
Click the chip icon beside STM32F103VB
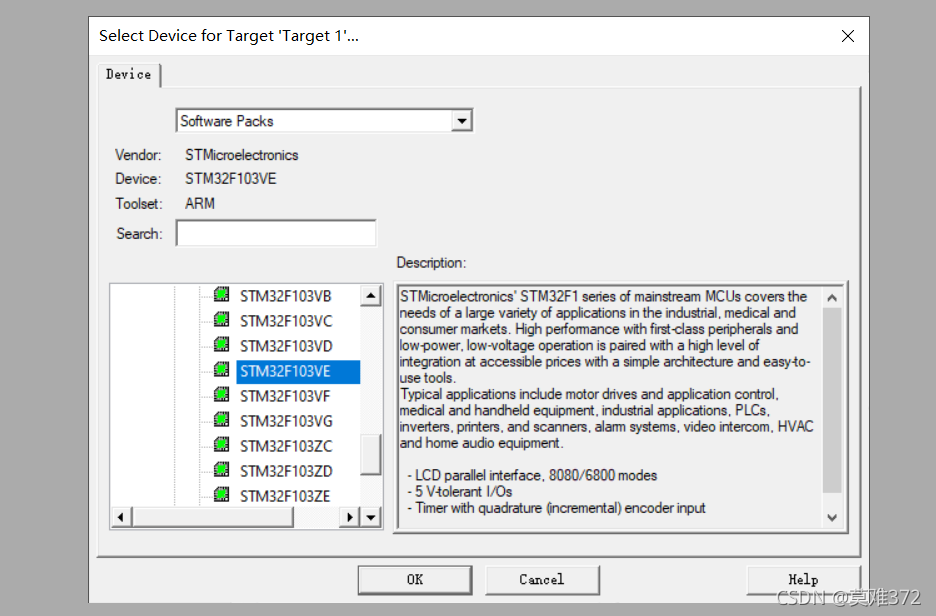point(221,295)
